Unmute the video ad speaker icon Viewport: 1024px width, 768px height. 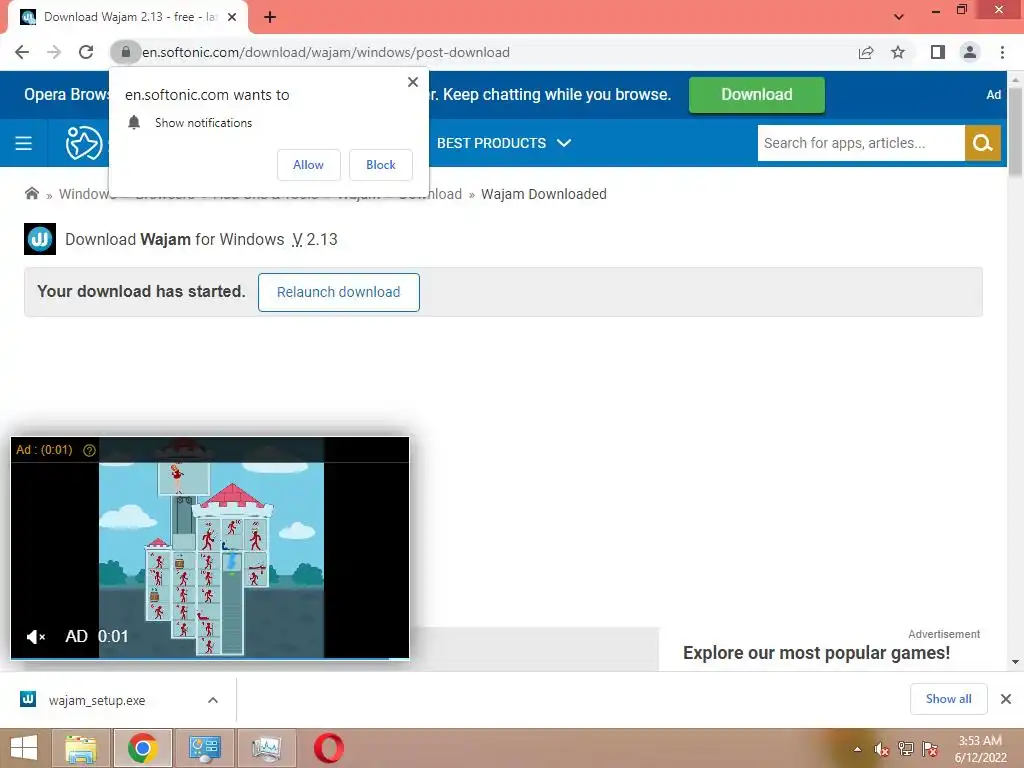[x=35, y=636]
